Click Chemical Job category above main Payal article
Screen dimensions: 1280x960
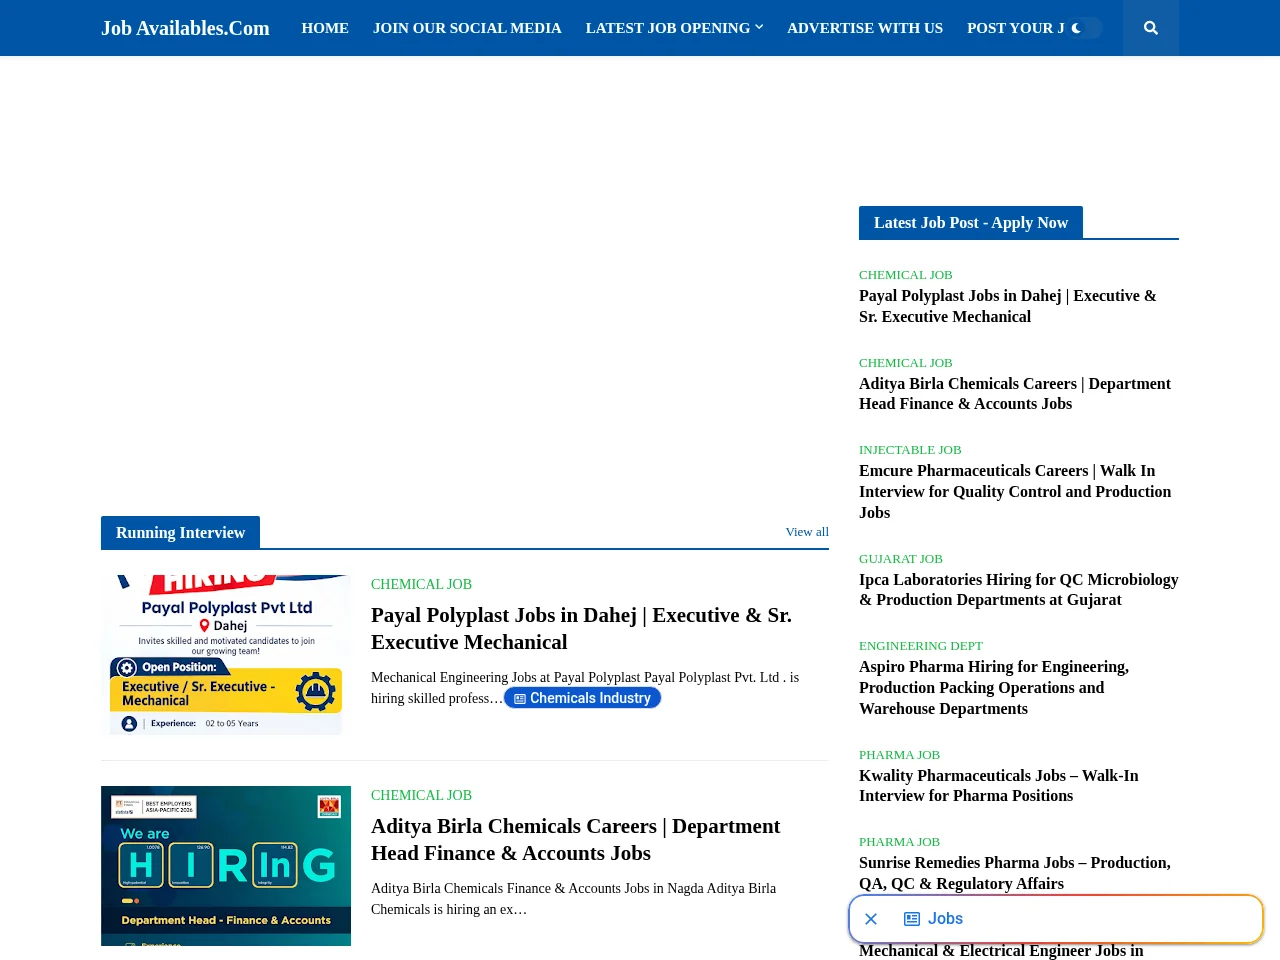pyautogui.click(x=421, y=584)
